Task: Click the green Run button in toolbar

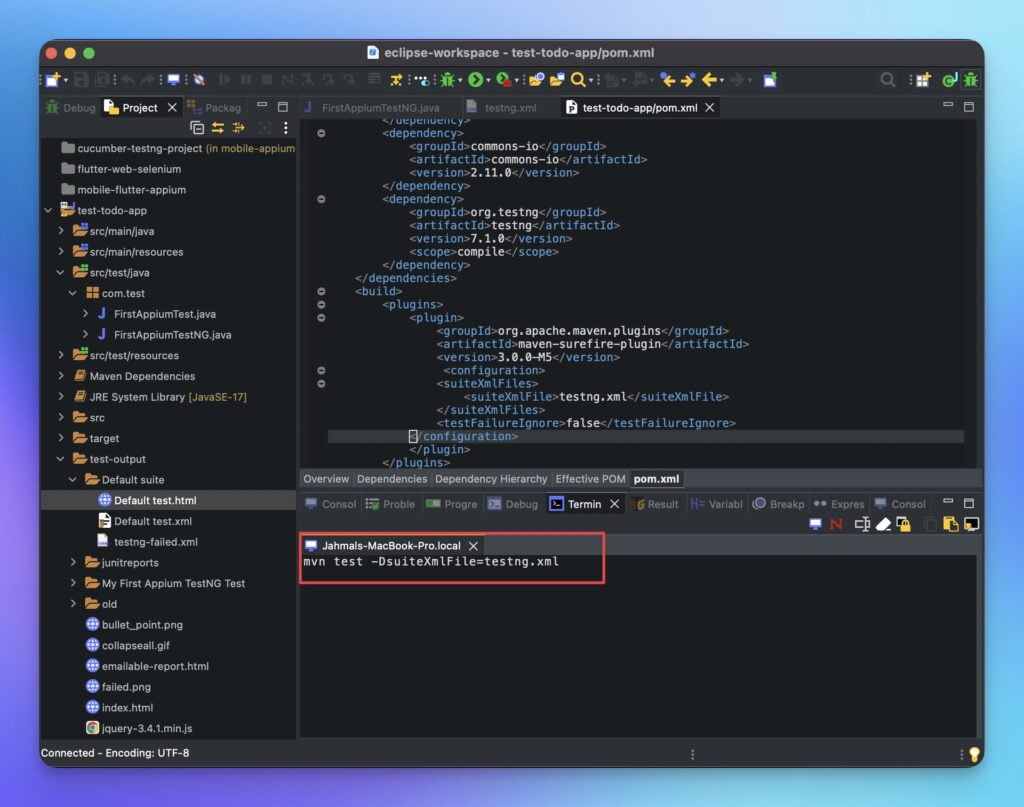Action: click(475, 80)
